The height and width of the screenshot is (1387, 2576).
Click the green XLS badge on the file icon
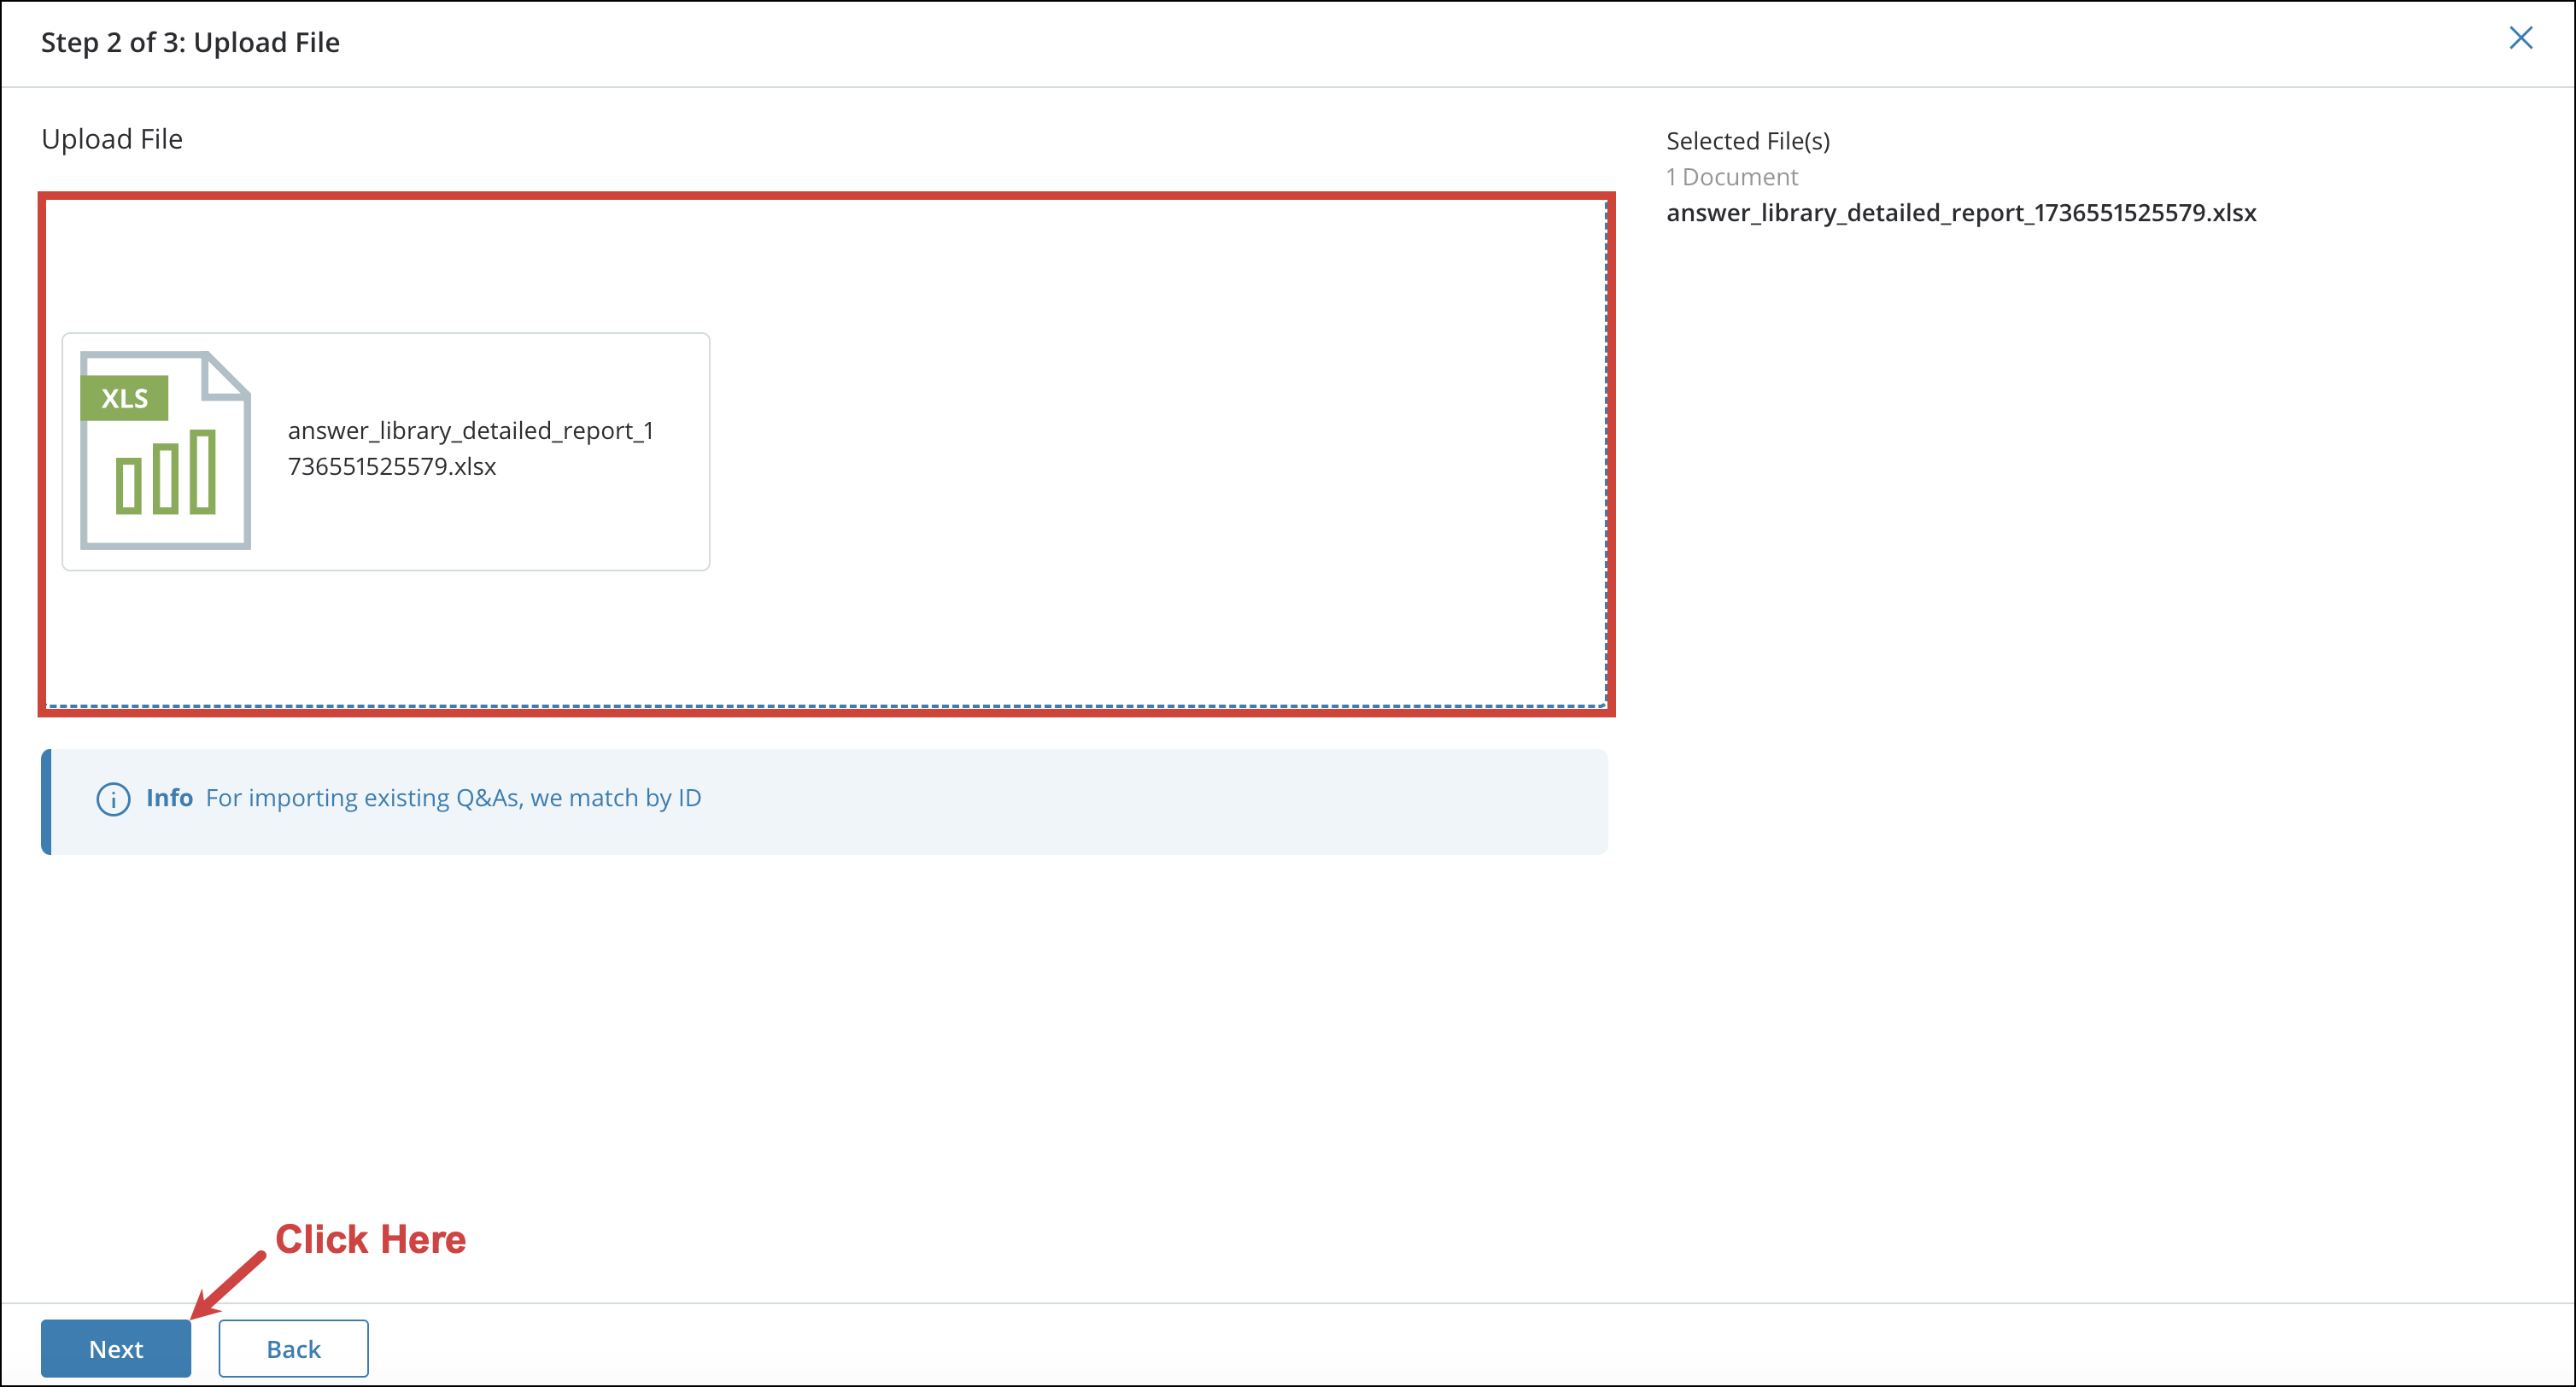point(124,397)
